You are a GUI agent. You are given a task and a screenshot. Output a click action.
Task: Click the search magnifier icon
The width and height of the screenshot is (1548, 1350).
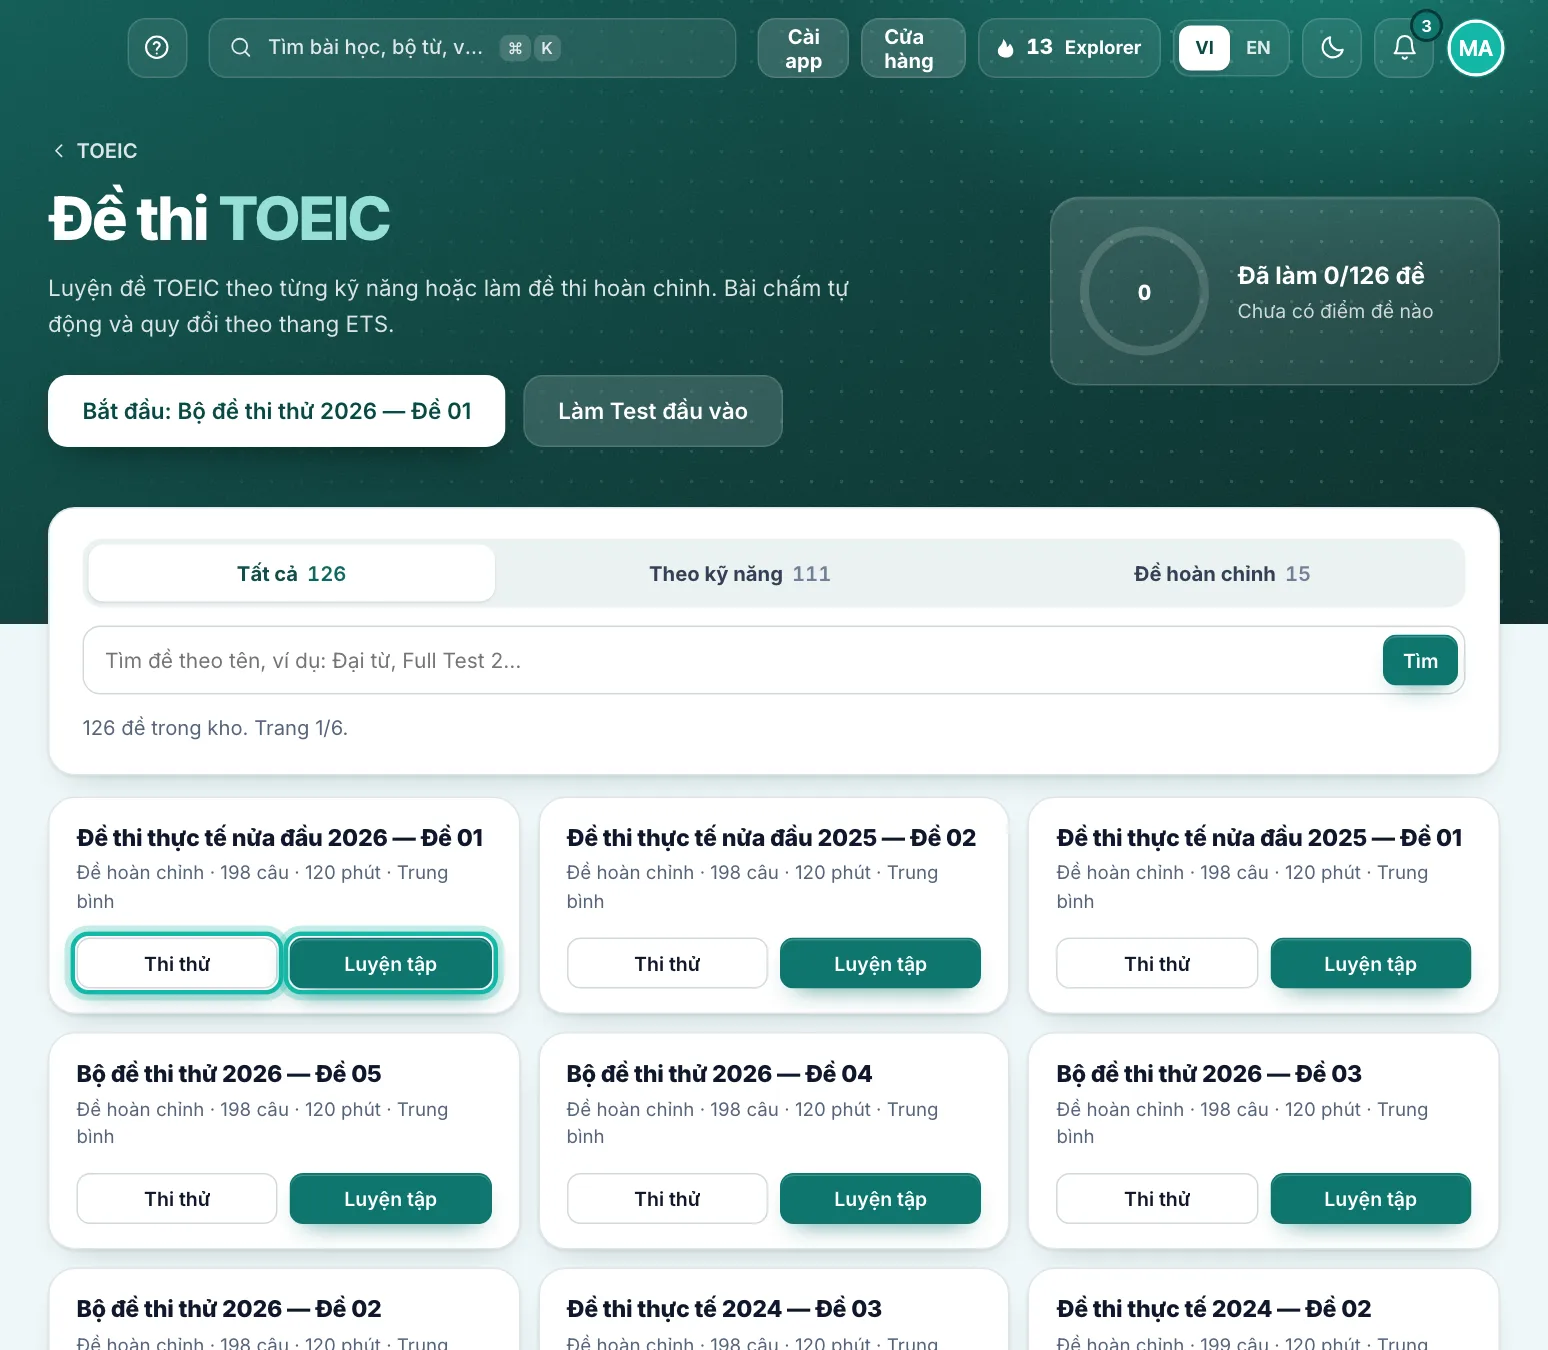coord(240,47)
